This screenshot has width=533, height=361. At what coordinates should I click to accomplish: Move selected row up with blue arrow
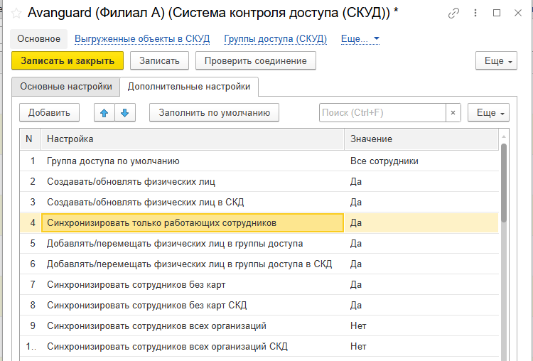point(104,113)
